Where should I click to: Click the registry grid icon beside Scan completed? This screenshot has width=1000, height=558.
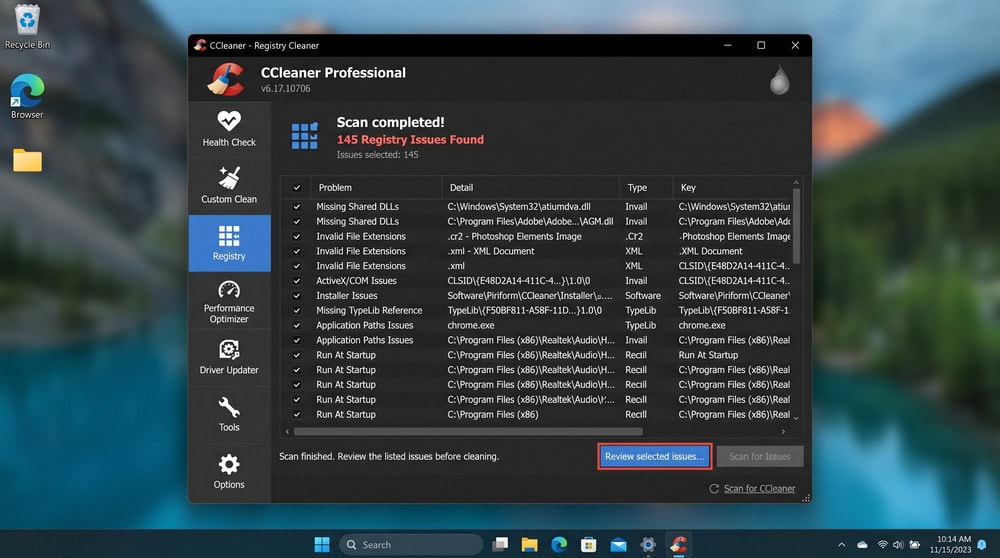[x=304, y=136]
